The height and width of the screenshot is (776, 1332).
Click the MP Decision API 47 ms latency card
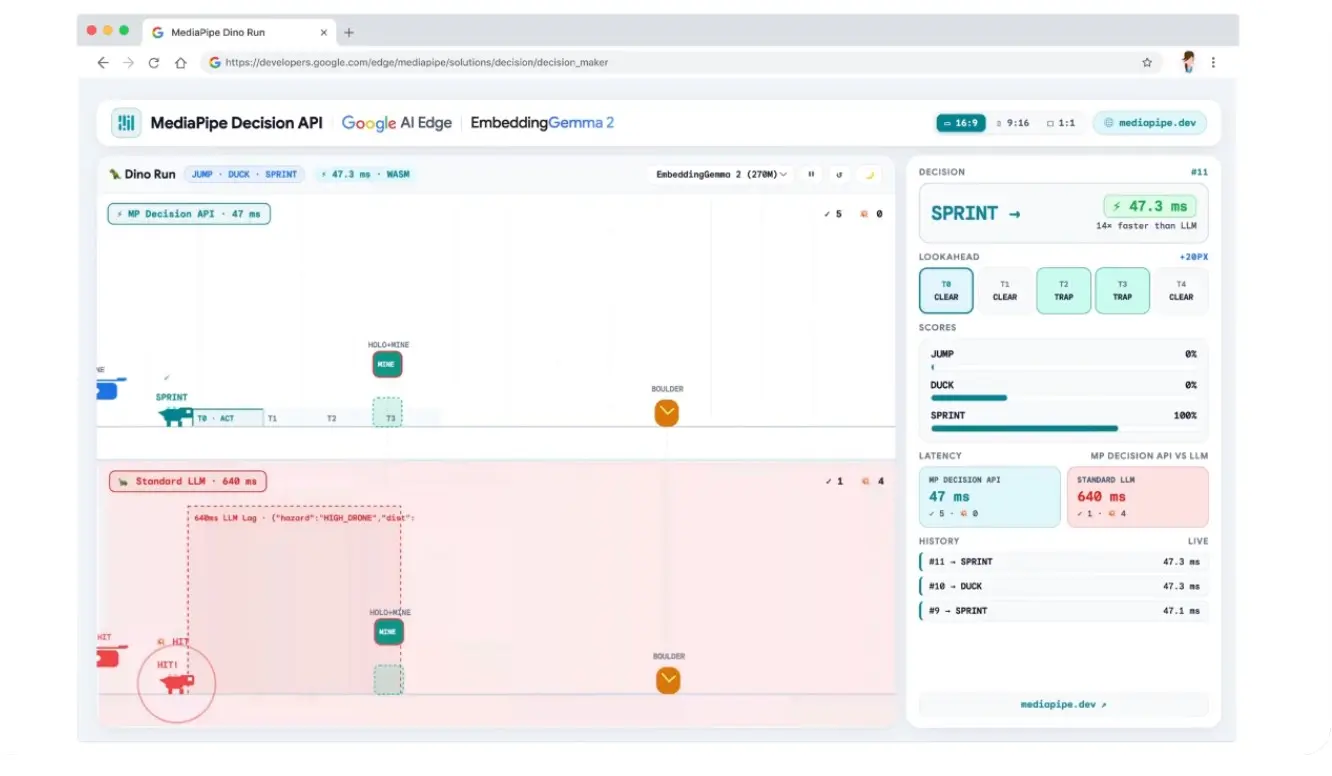pos(990,497)
